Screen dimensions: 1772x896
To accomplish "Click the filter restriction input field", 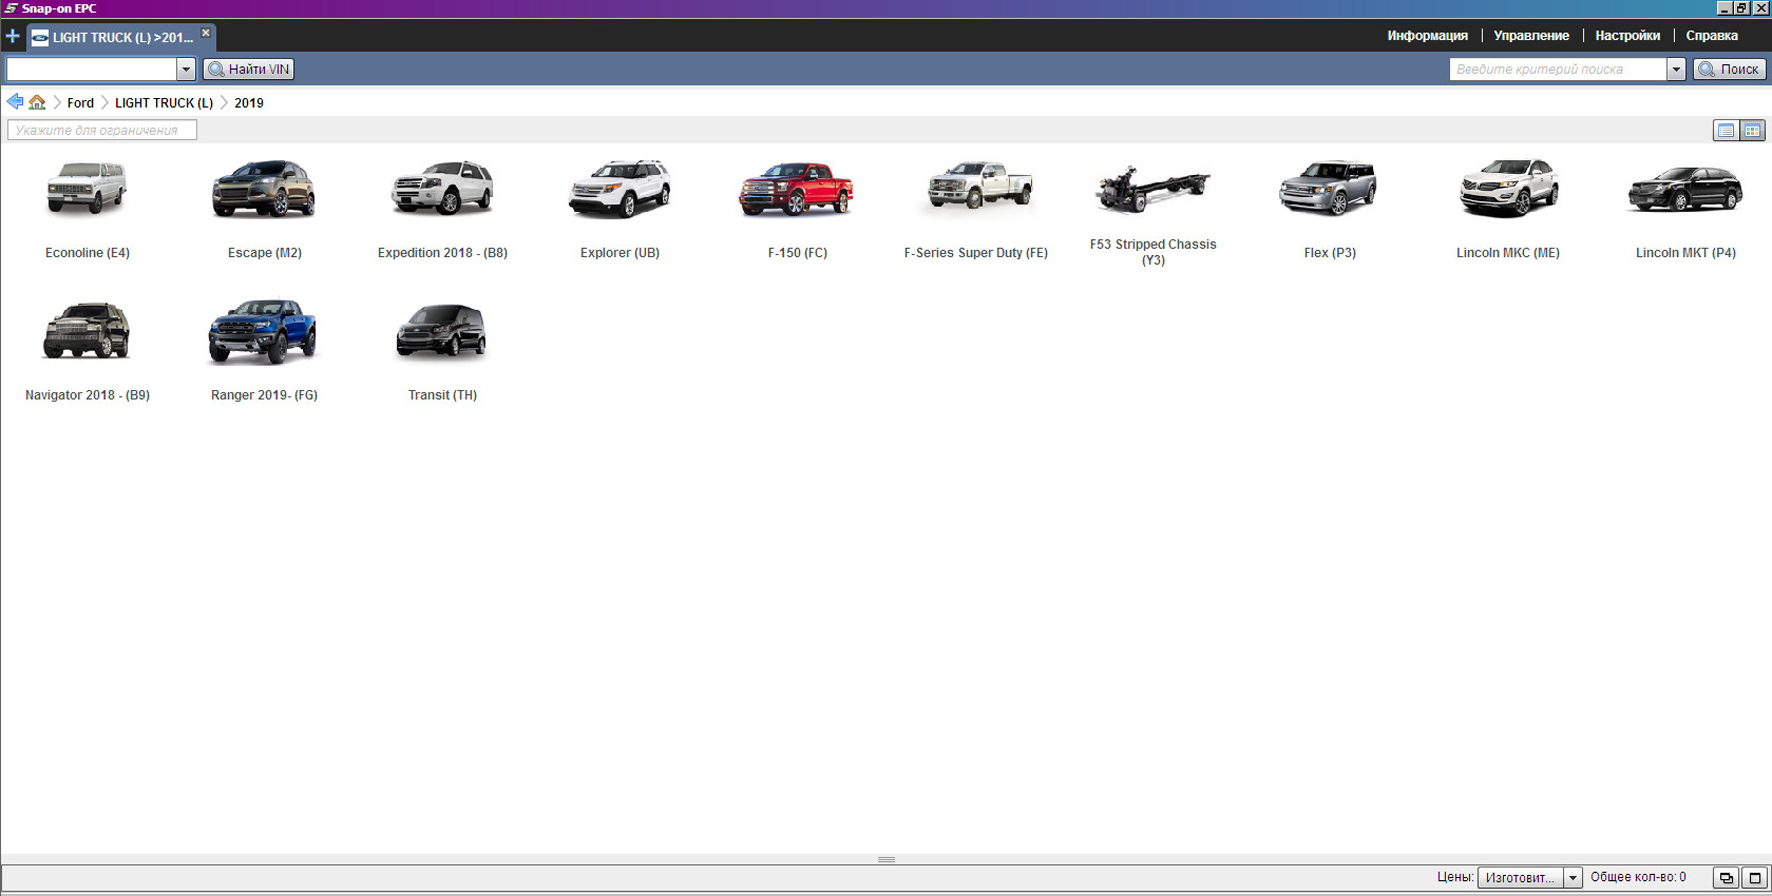I will [102, 130].
